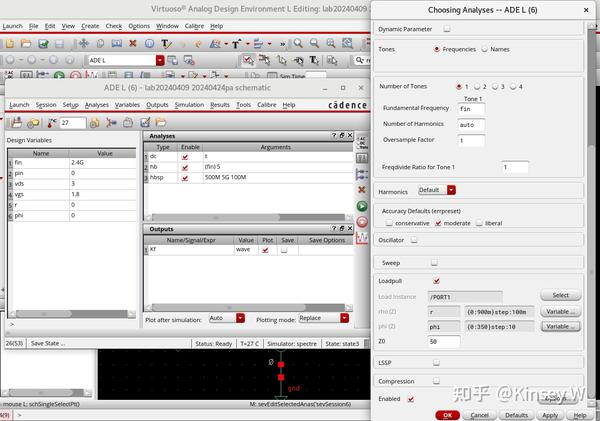Open the Calibre menu in Virtuoso window
600x421 pixels.
click(x=194, y=26)
